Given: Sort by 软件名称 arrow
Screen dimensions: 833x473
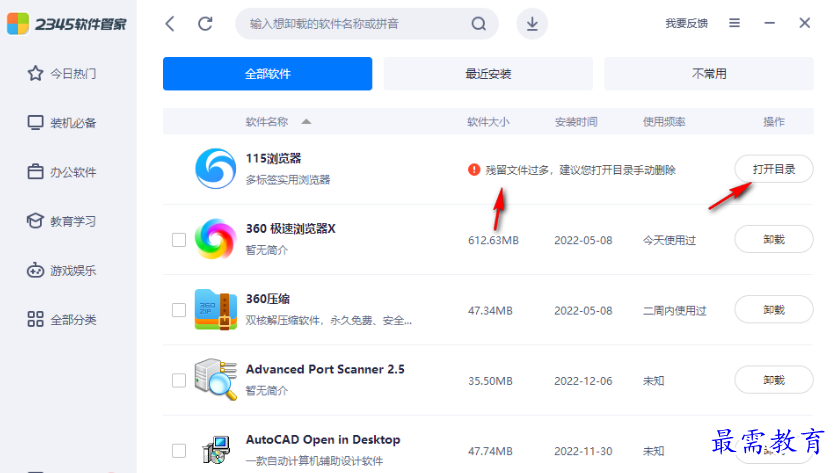Looking at the screenshot, I should (x=306, y=122).
